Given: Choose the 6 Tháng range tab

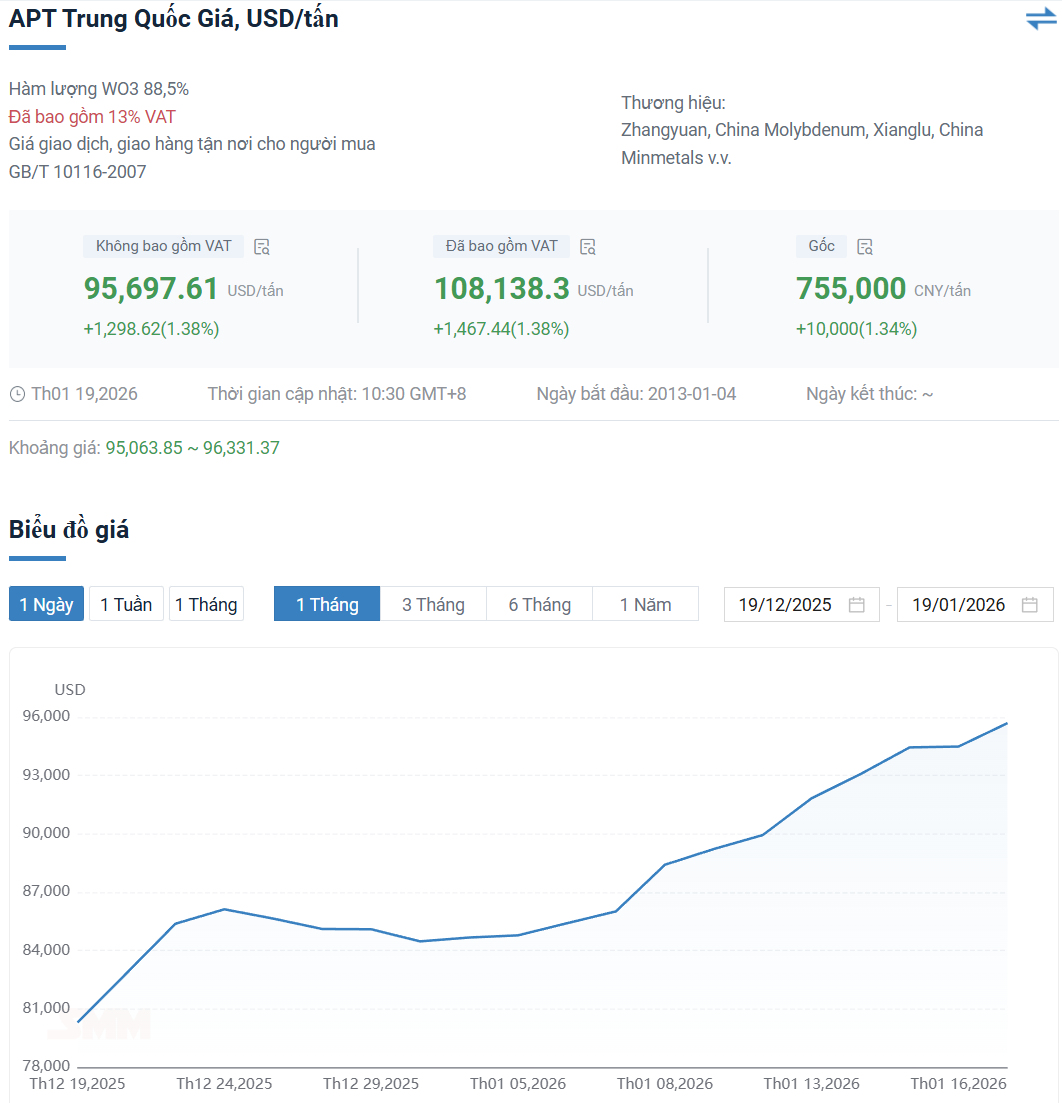Looking at the screenshot, I should tap(539, 605).
